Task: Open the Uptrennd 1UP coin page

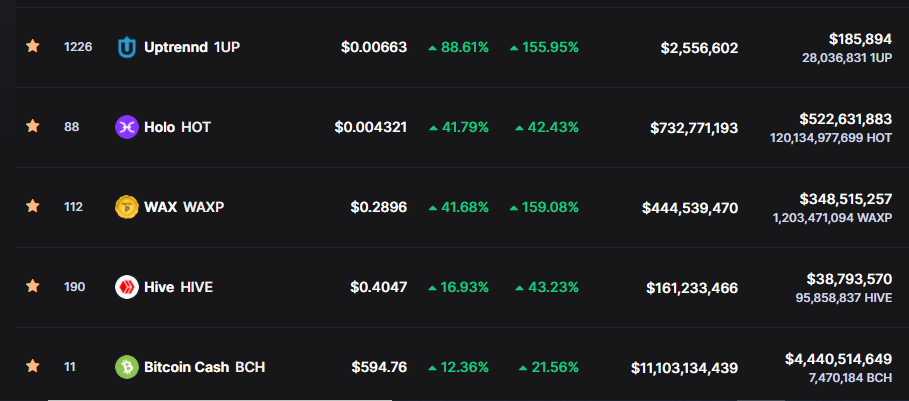Action: click(x=192, y=47)
